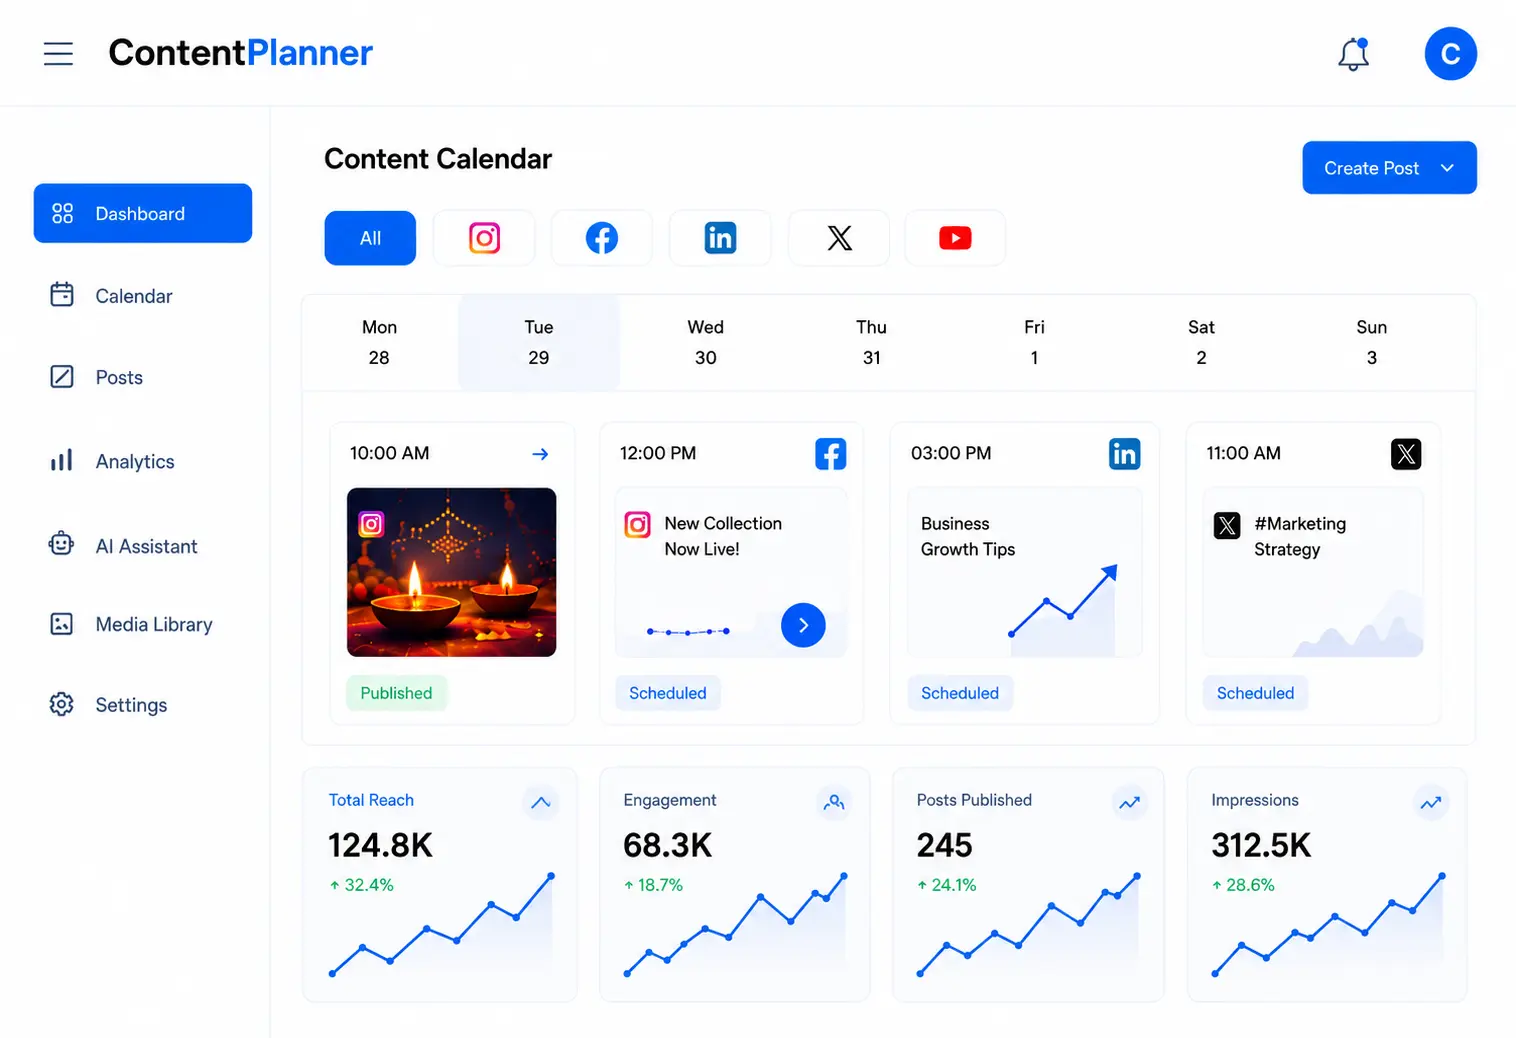Open the Diwali lamps post thumbnail
The width and height of the screenshot is (1516, 1038).
tap(451, 572)
